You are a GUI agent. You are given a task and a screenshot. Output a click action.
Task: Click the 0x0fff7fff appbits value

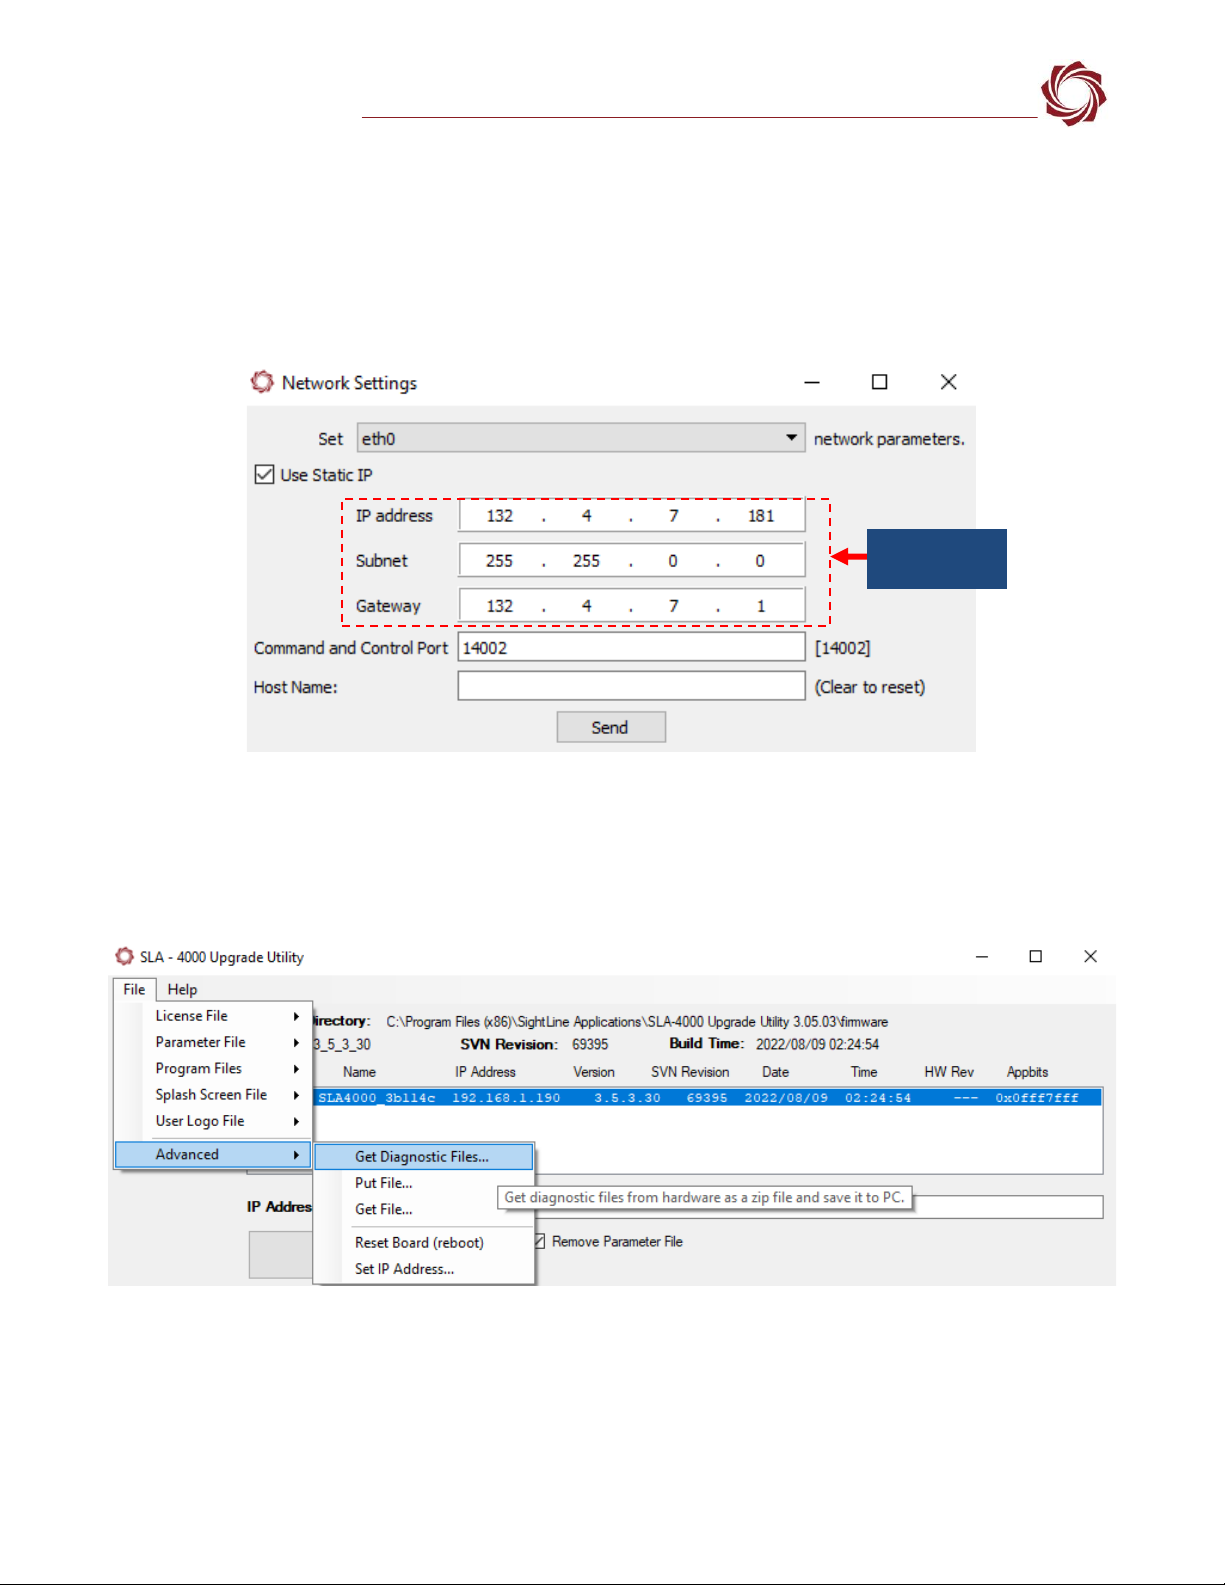tap(1037, 1098)
